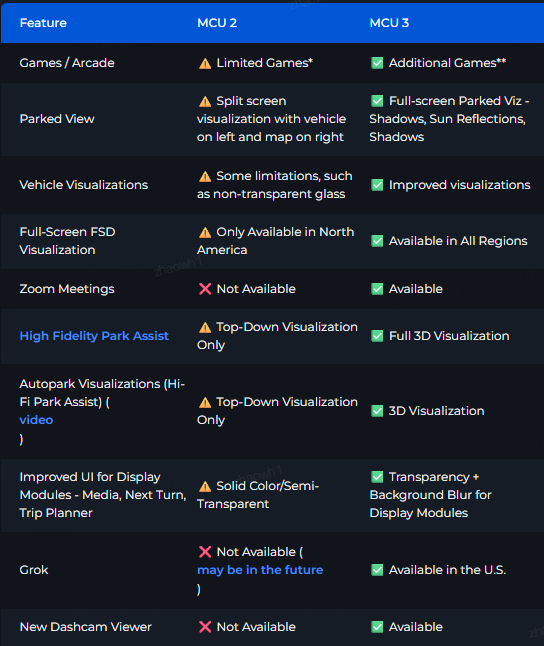
Task: Click the 'Autopark Visualizations (Hi-Fi Park Assist)' text
Action: click(102, 393)
